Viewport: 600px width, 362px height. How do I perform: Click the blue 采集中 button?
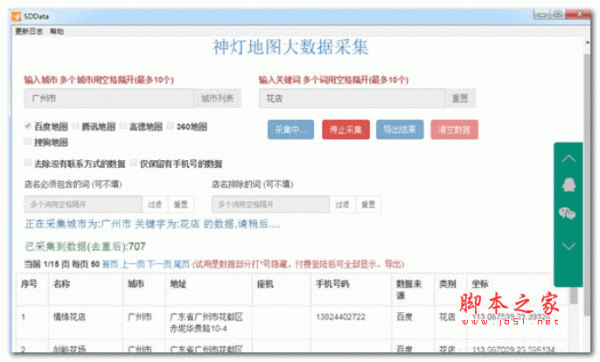click(x=291, y=129)
